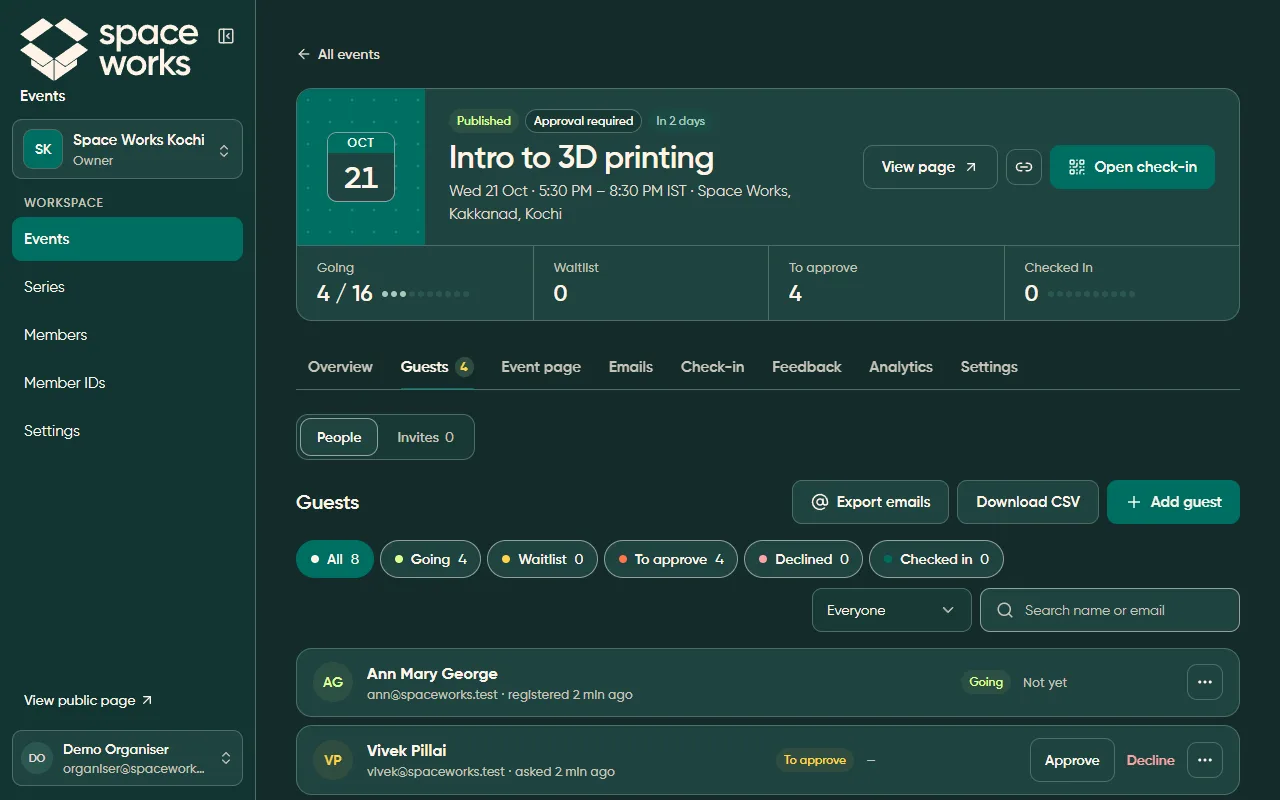Open the Overview tab
This screenshot has width=1280, height=800.
(x=340, y=367)
